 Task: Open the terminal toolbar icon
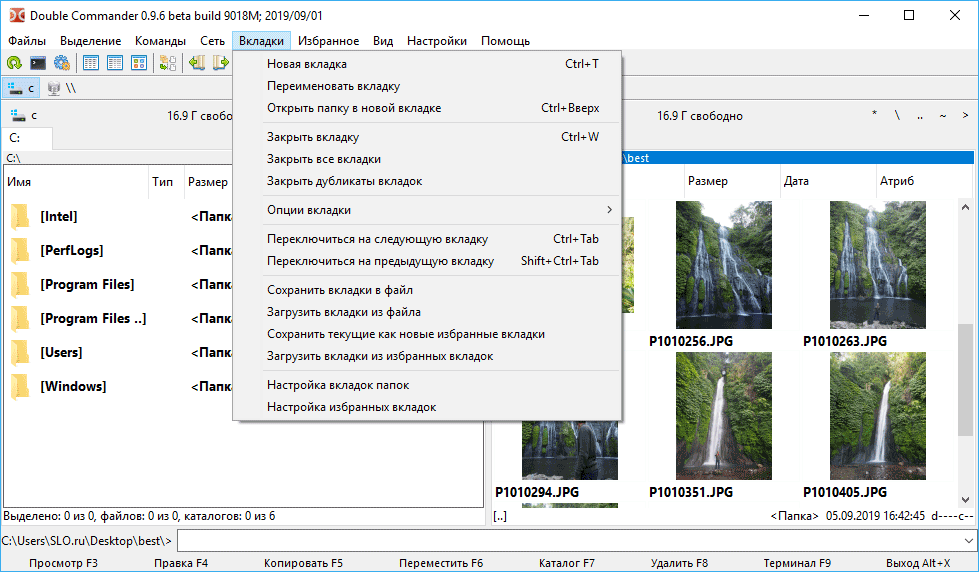click(38, 63)
